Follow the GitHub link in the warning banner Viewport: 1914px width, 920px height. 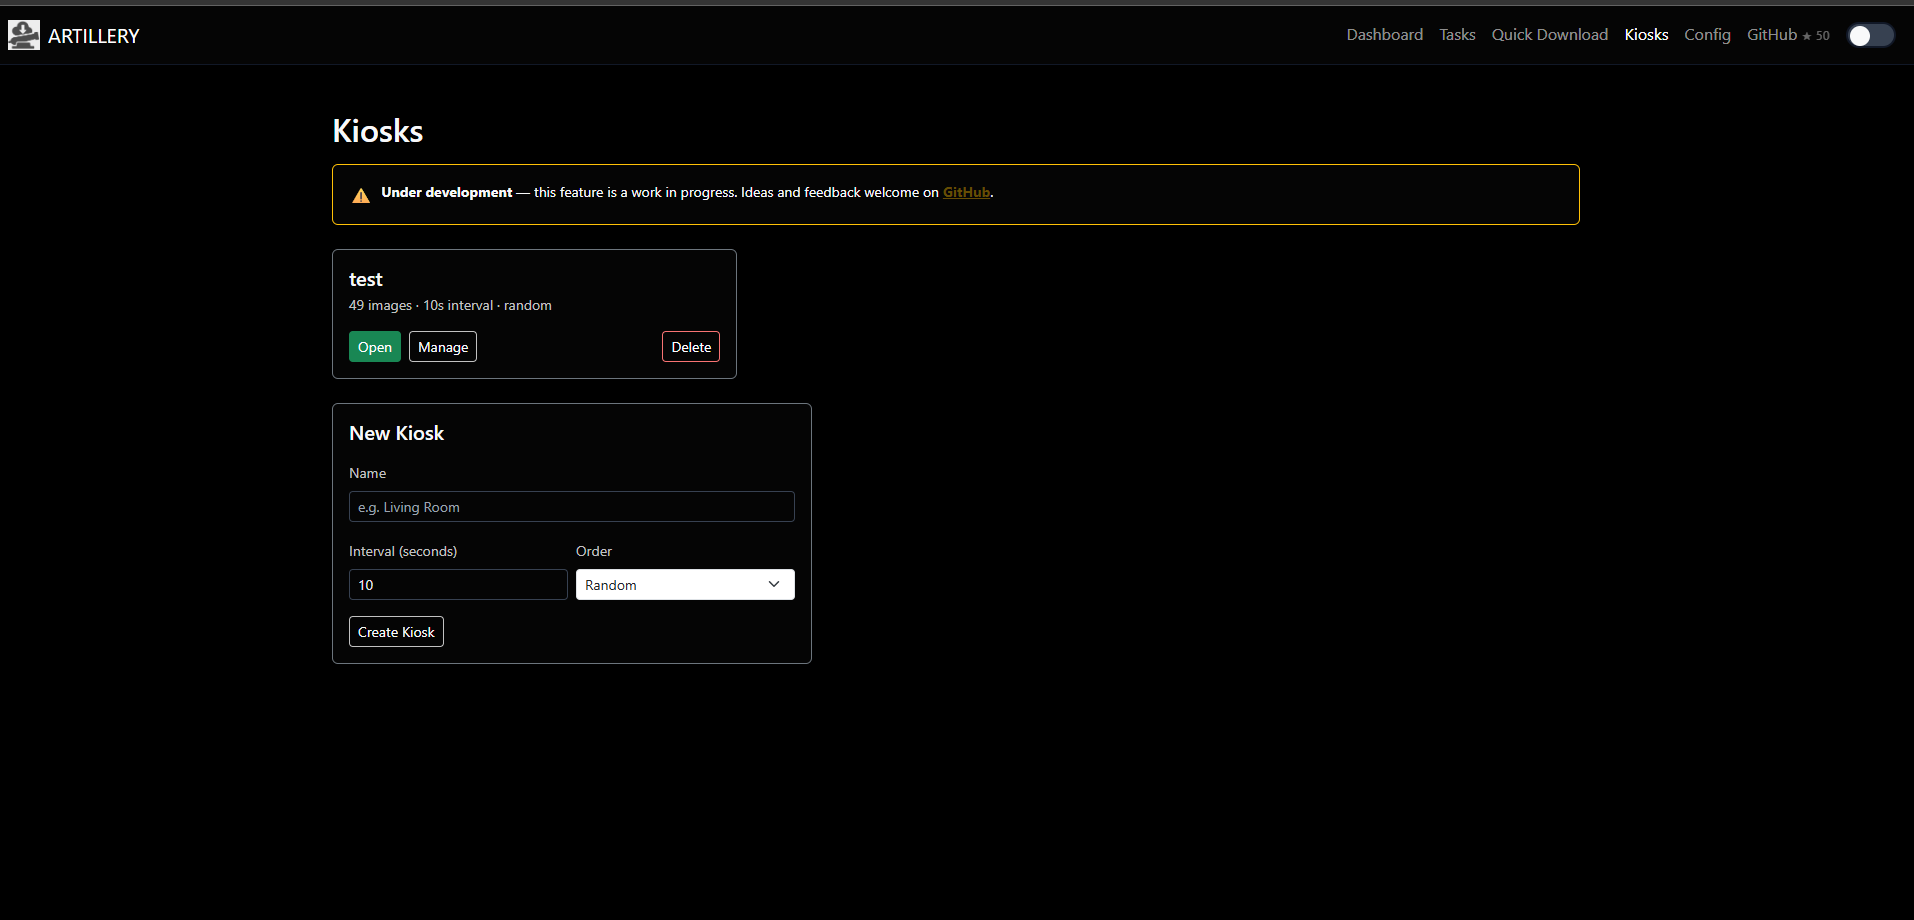[966, 192]
